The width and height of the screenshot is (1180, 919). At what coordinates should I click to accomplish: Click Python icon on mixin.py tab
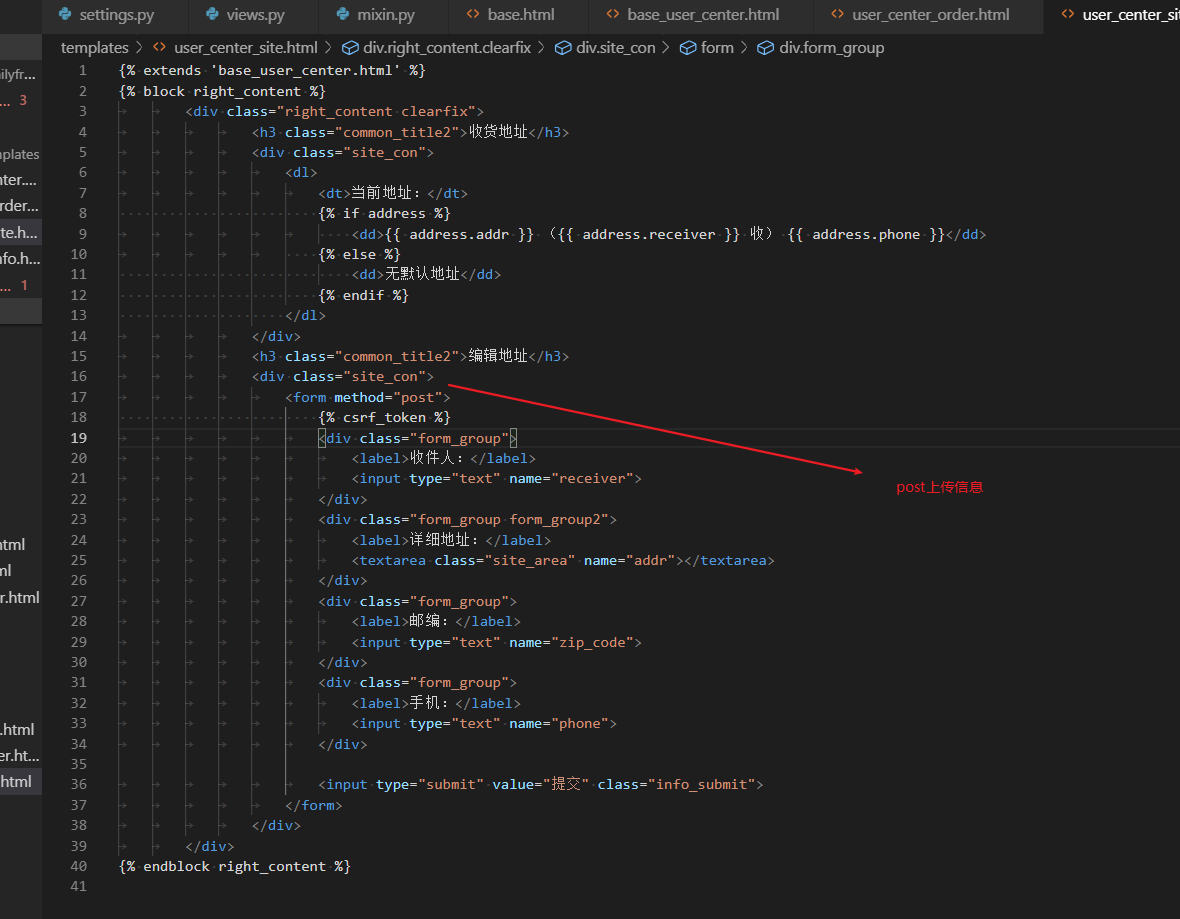[x=343, y=14]
